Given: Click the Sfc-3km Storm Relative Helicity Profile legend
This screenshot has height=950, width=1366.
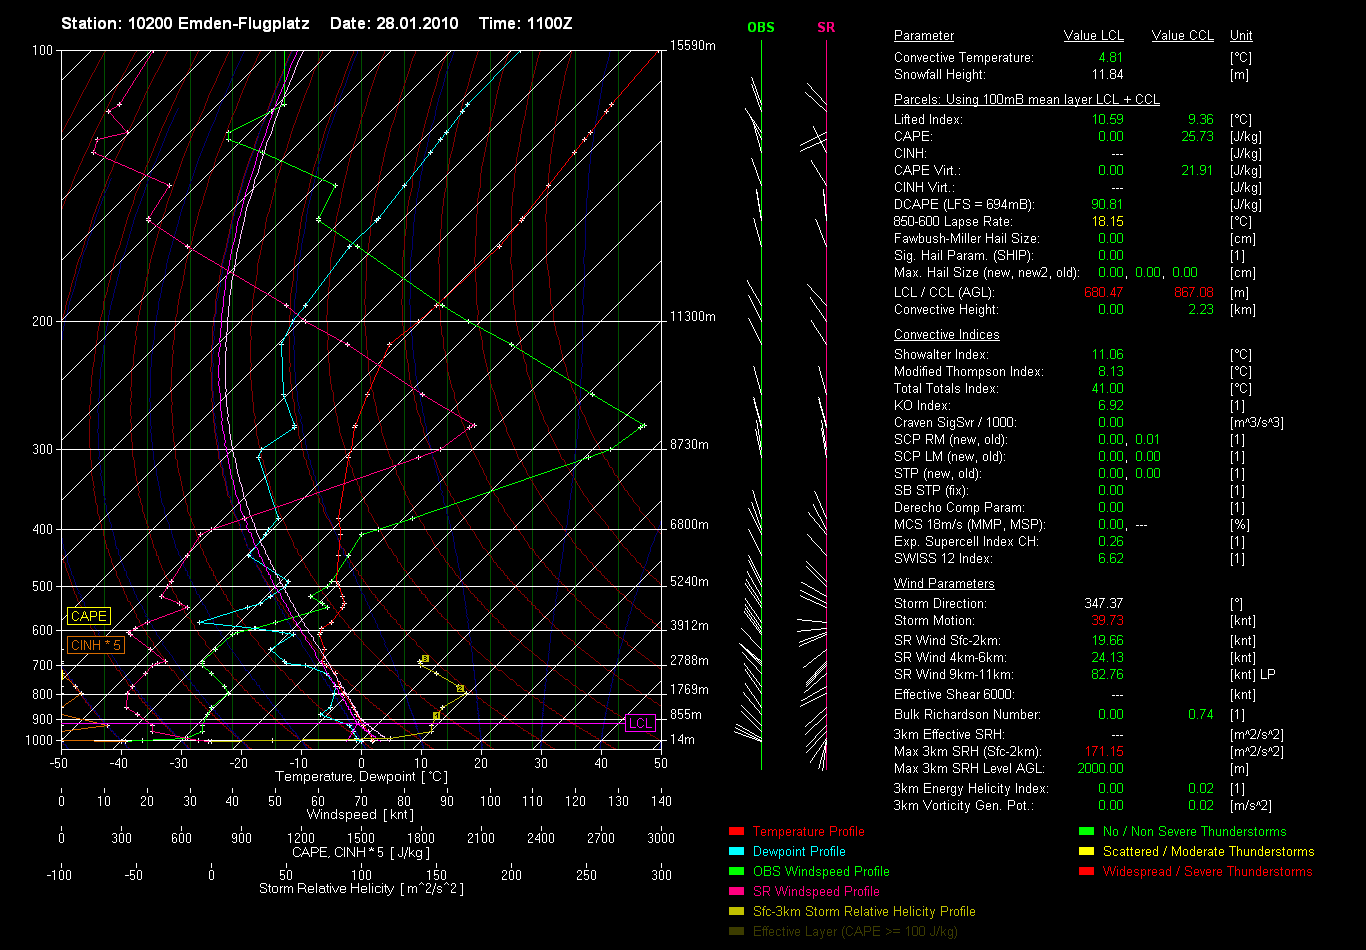Looking at the screenshot, I should [x=864, y=911].
